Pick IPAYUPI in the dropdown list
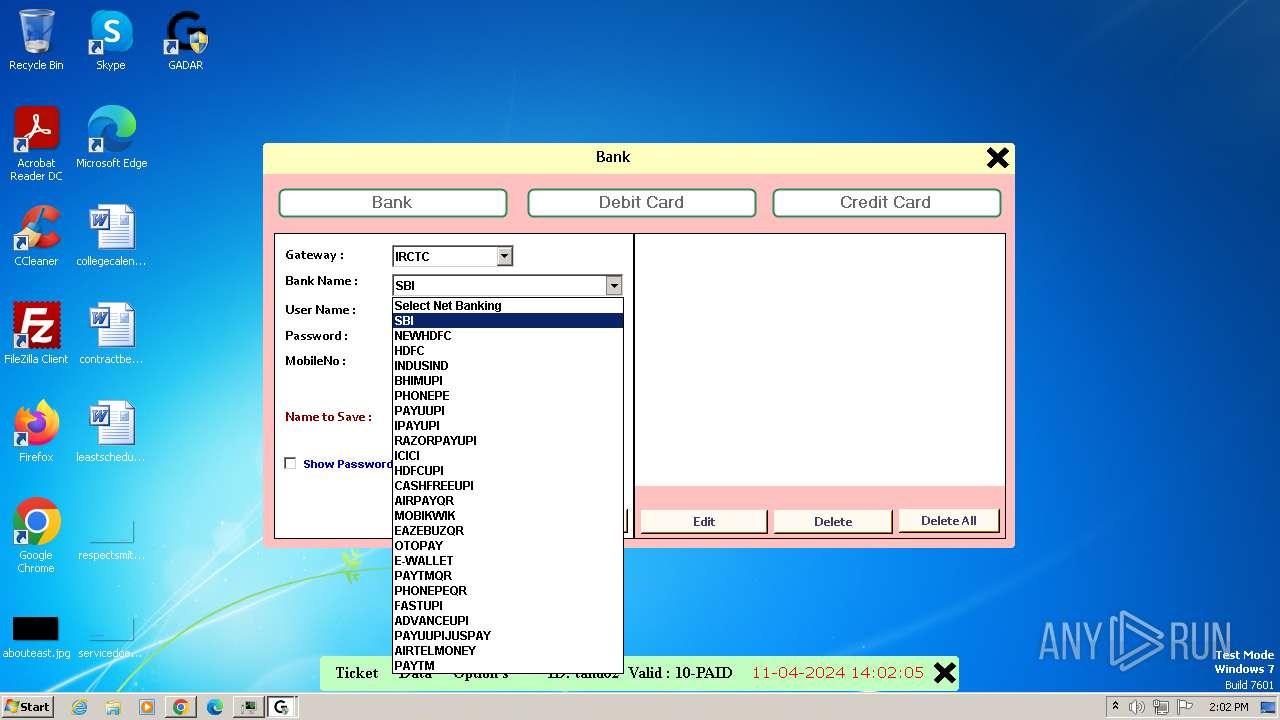This screenshot has width=1280, height=720. point(508,426)
